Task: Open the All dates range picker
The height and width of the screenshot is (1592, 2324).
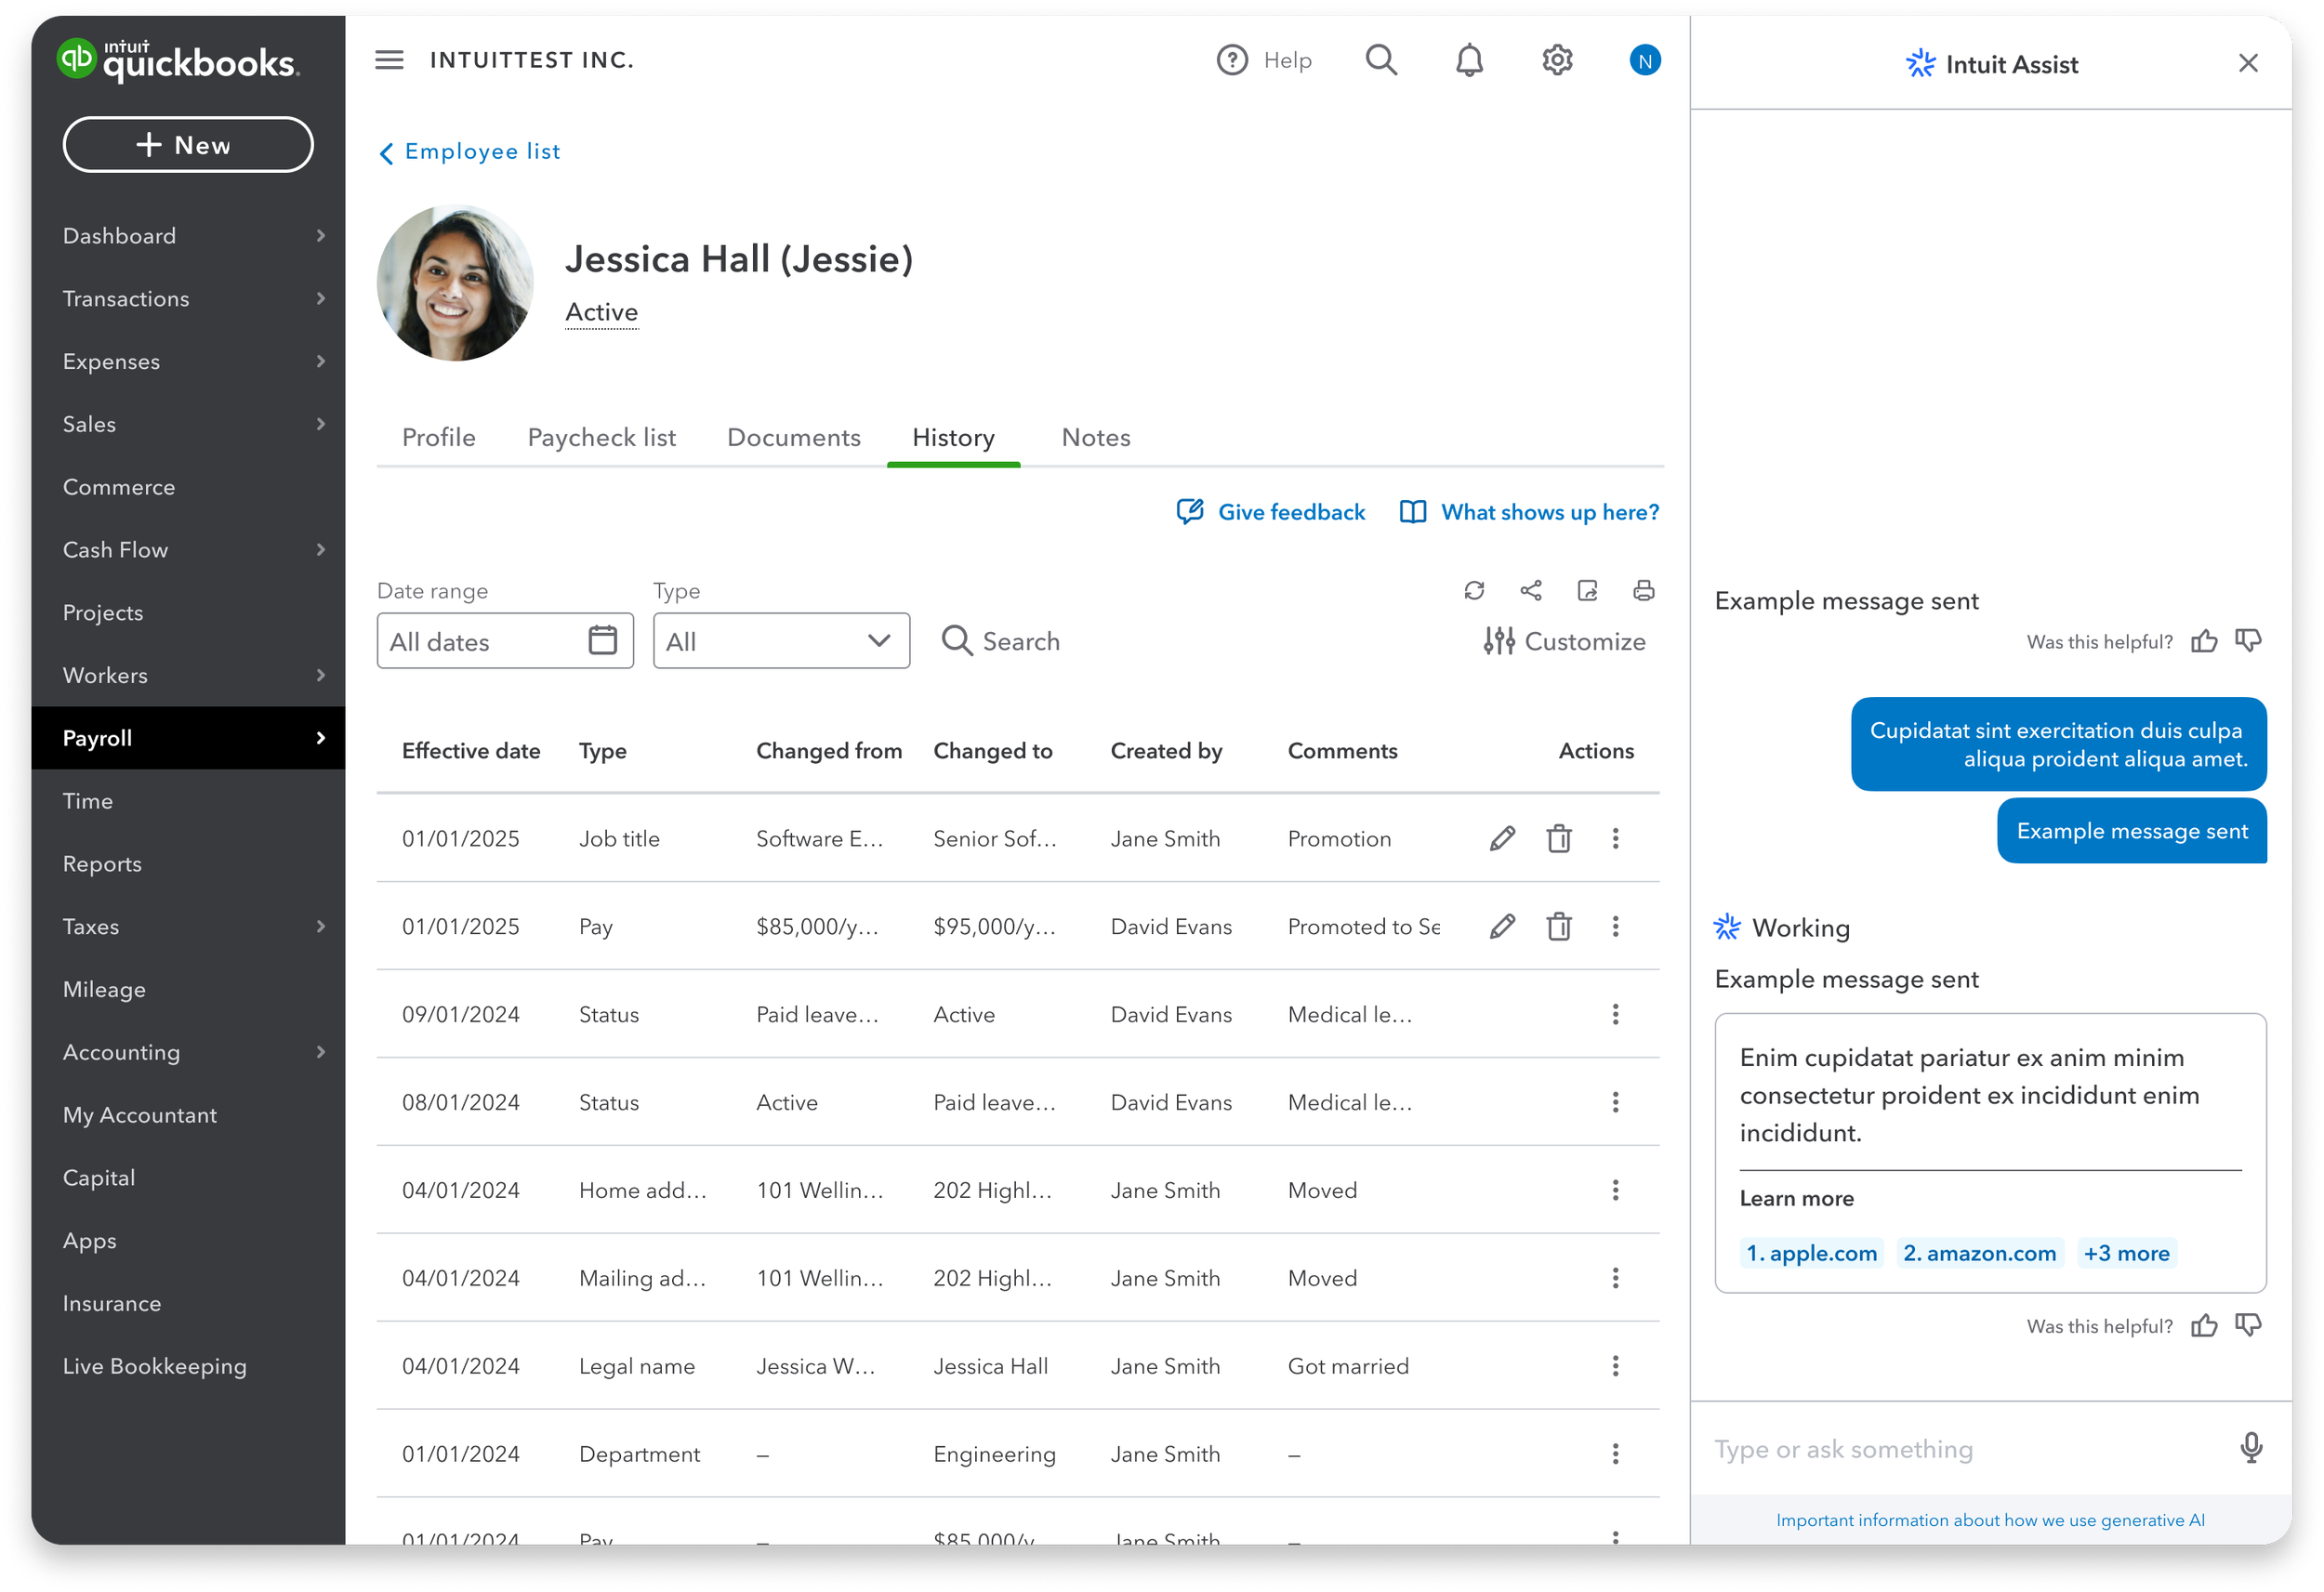Action: pos(504,641)
